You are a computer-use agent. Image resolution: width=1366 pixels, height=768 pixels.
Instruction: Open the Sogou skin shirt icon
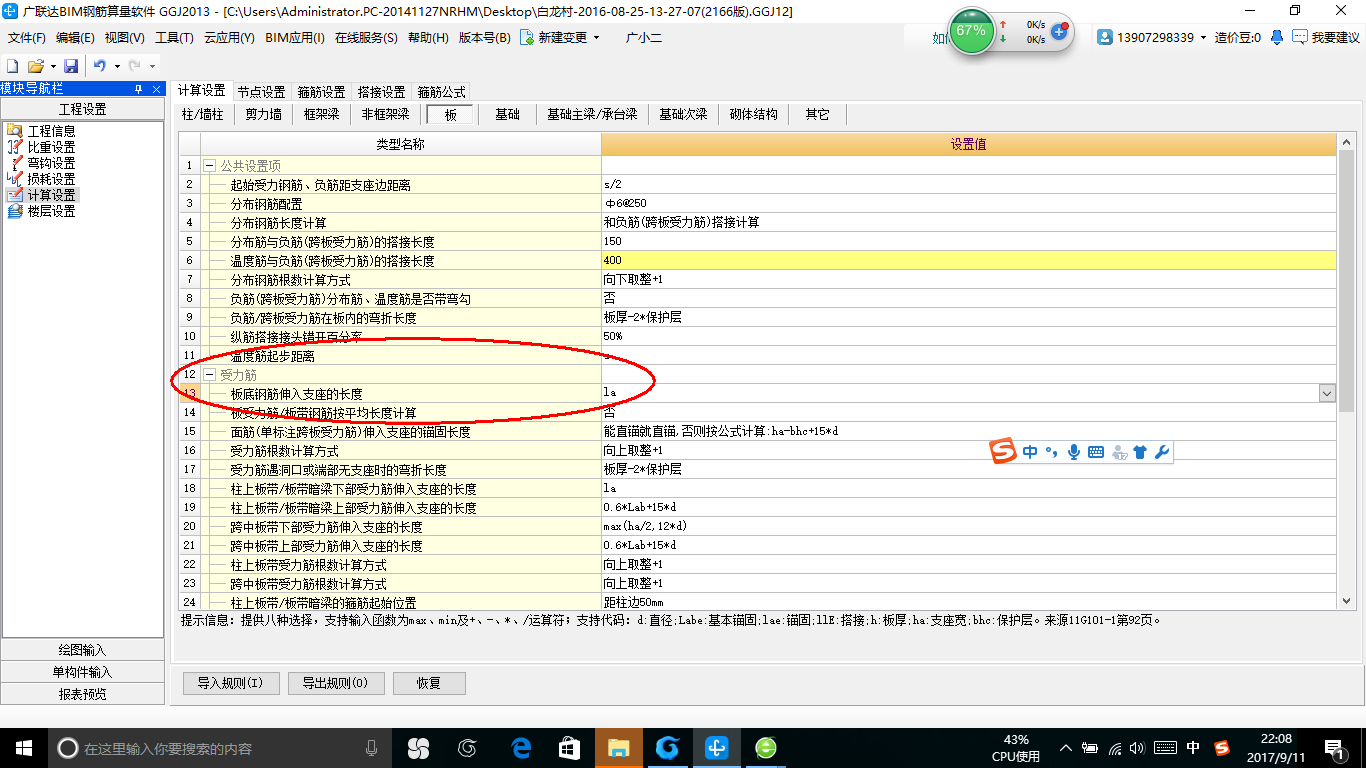tap(1140, 452)
